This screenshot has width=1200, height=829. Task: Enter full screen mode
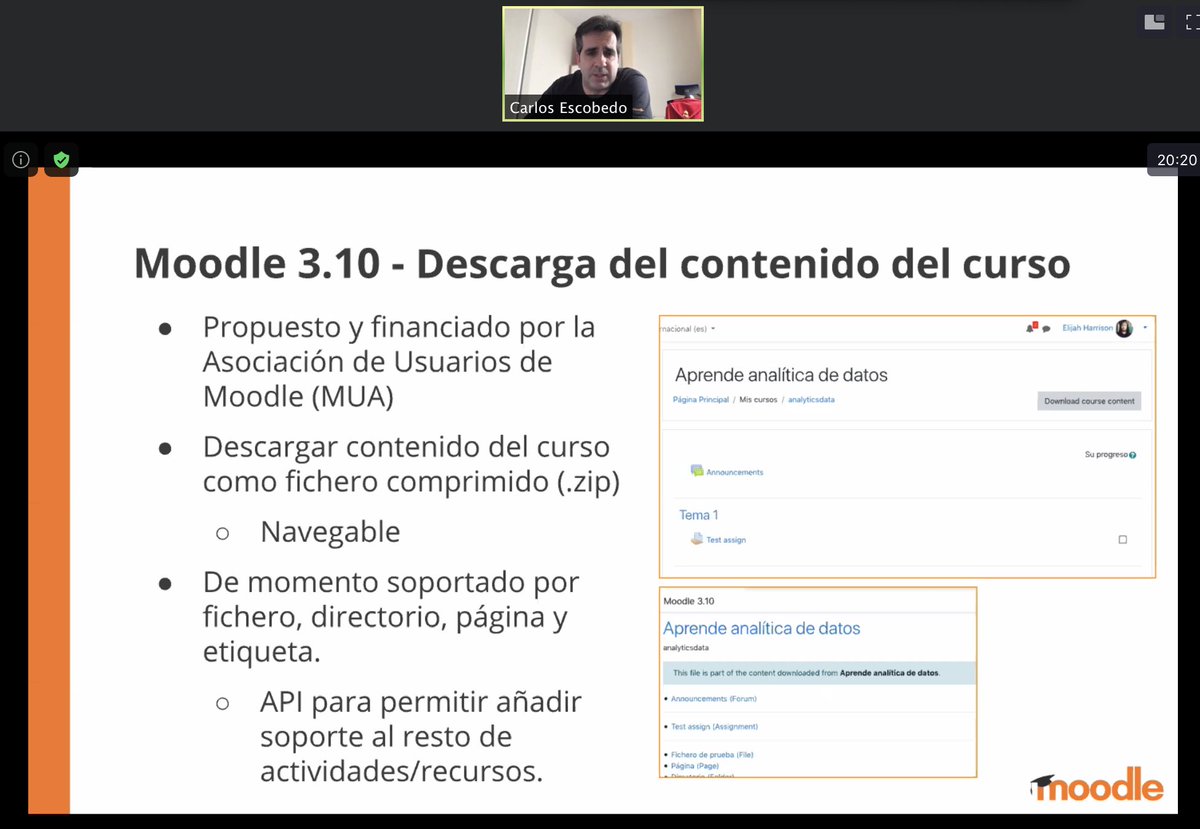1192,23
